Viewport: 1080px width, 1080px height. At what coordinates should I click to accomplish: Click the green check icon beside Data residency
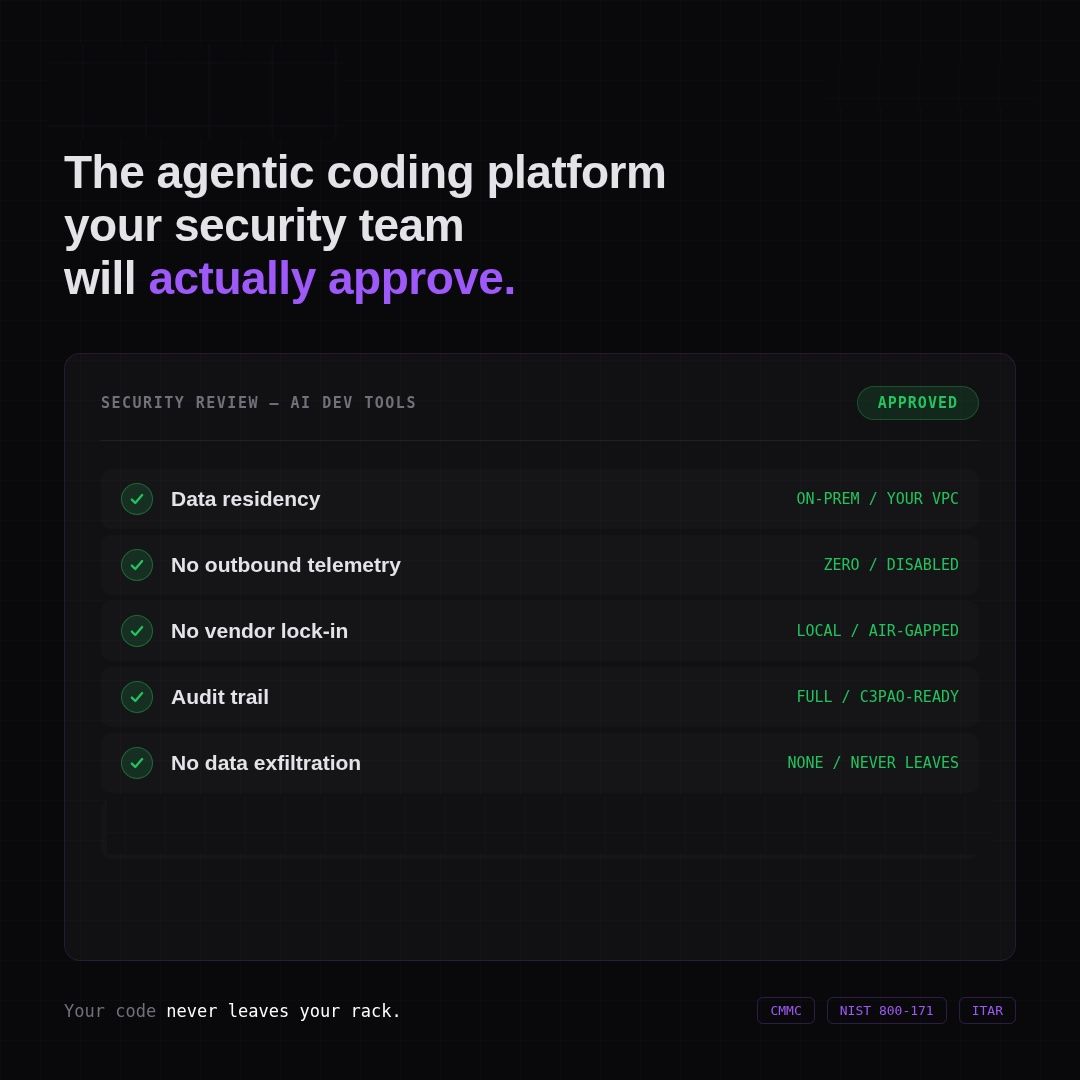137,499
